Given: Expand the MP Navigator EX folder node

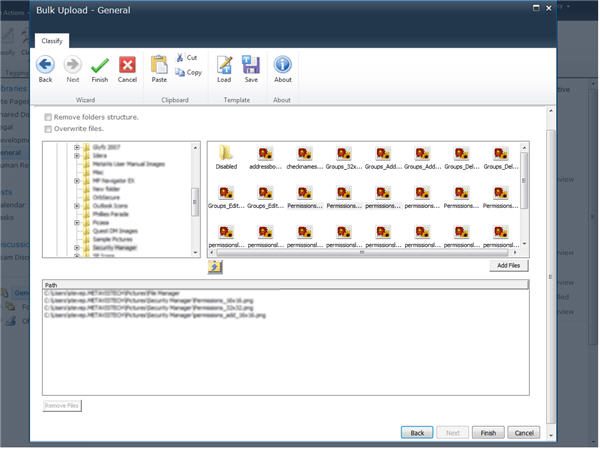Looking at the screenshot, I should [x=77, y=181].
